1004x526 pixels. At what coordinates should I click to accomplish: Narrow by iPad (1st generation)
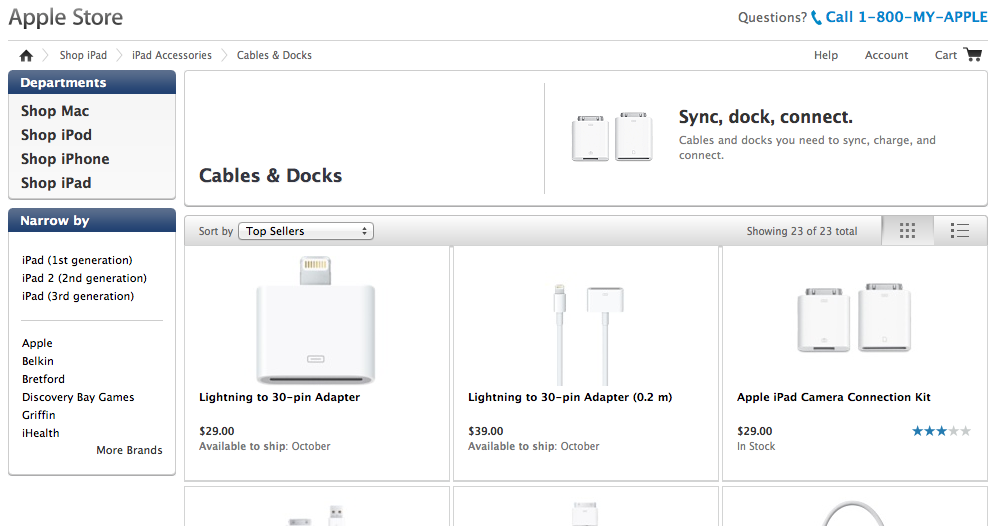[x=77, y=260]
